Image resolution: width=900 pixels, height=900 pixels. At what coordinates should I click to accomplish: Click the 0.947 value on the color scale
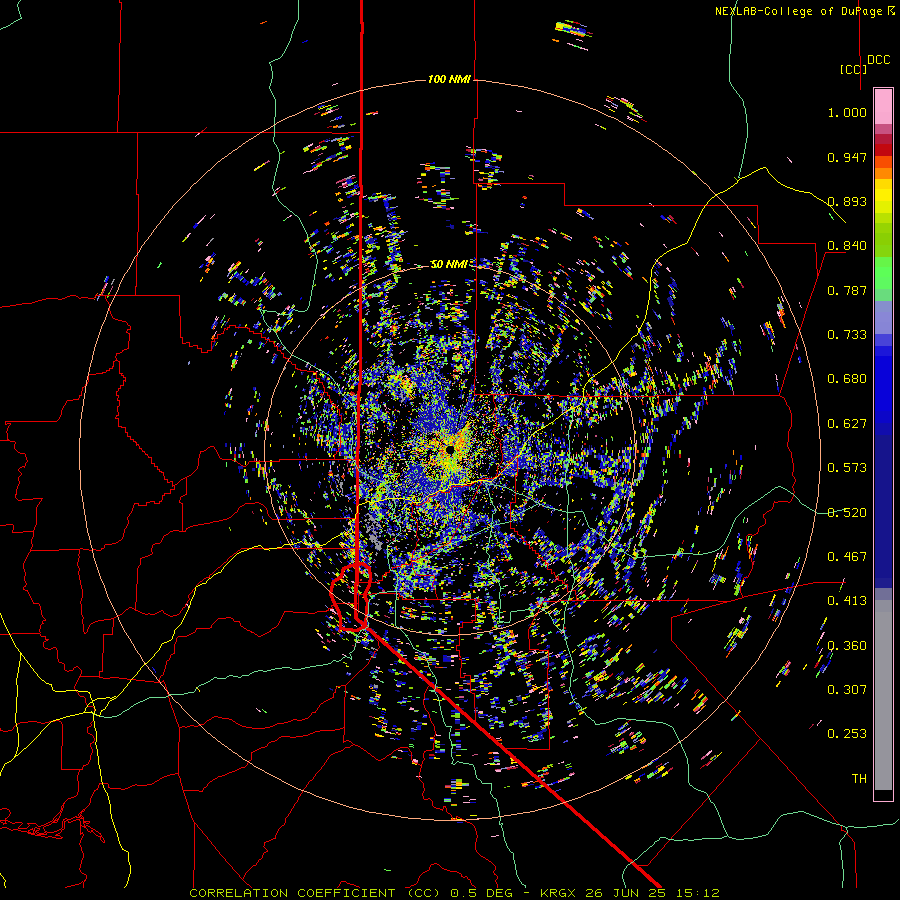click(847, 157)
